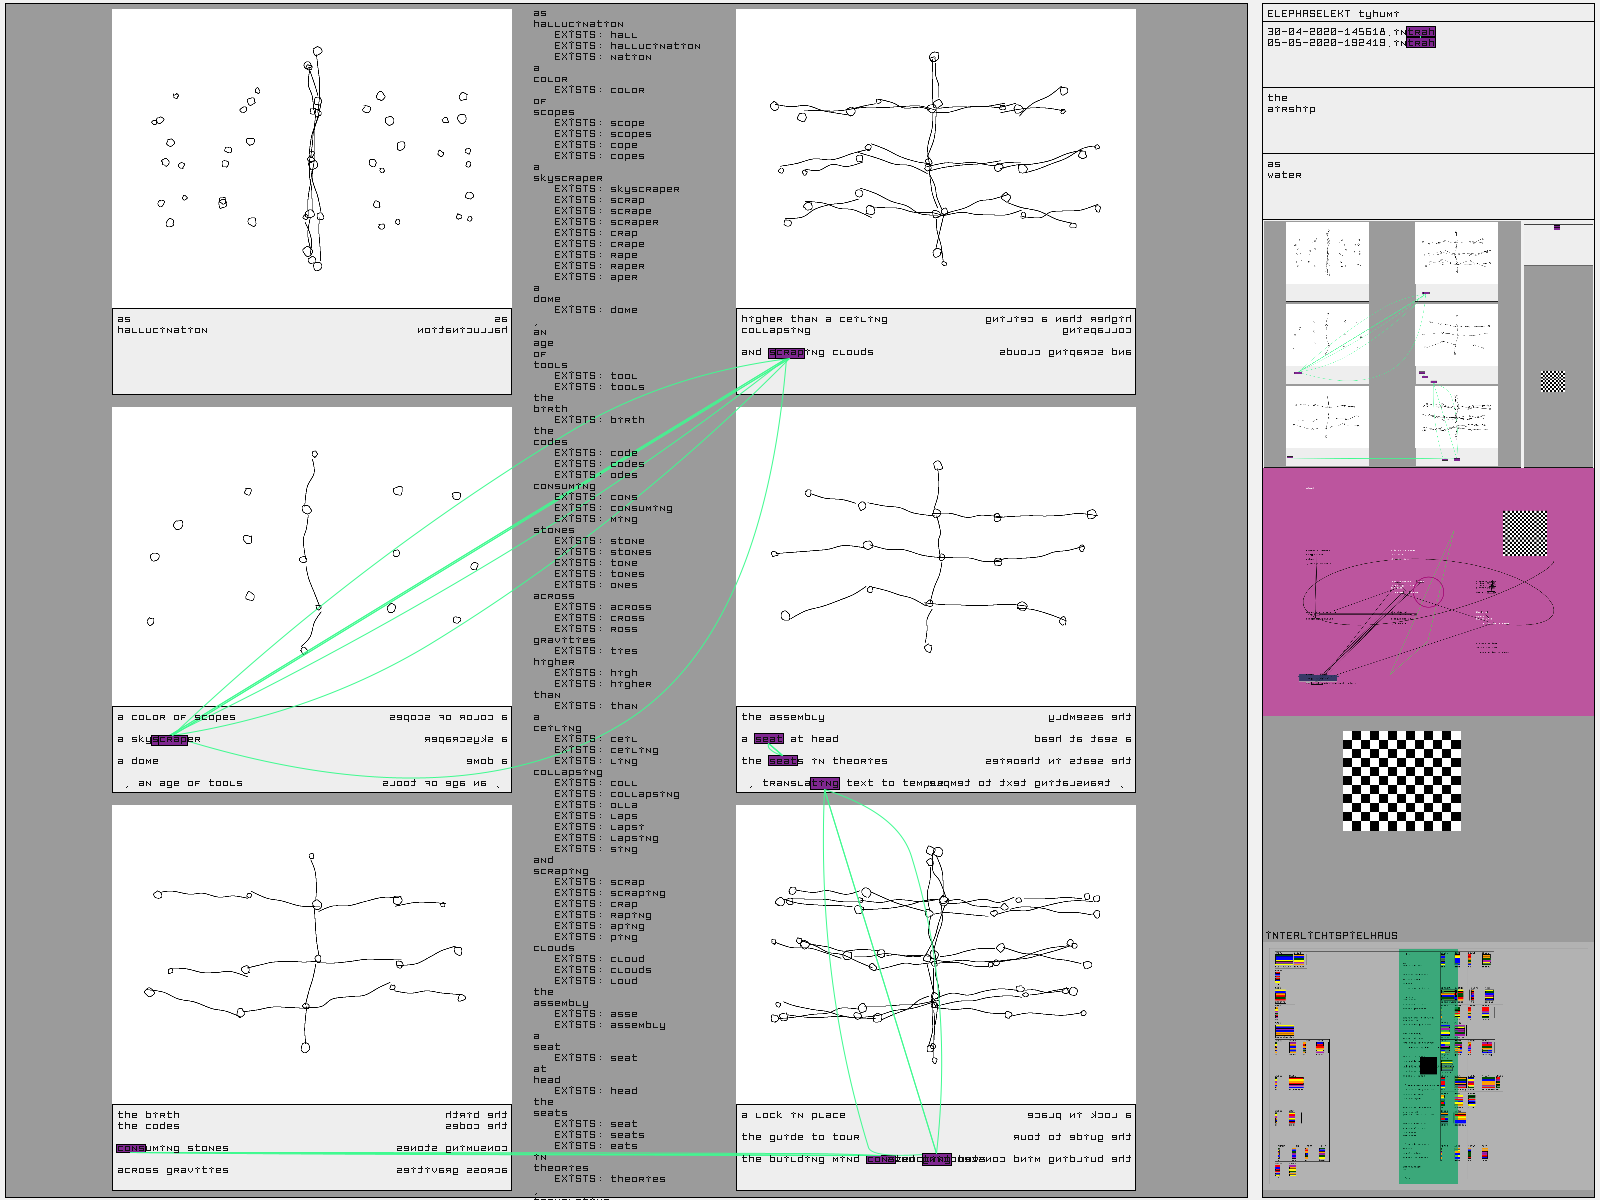Open the 30-04-2020-145618 file entry
Image resolution: width=1600 pixels, height=1200 pixels.
[1350, 32]
